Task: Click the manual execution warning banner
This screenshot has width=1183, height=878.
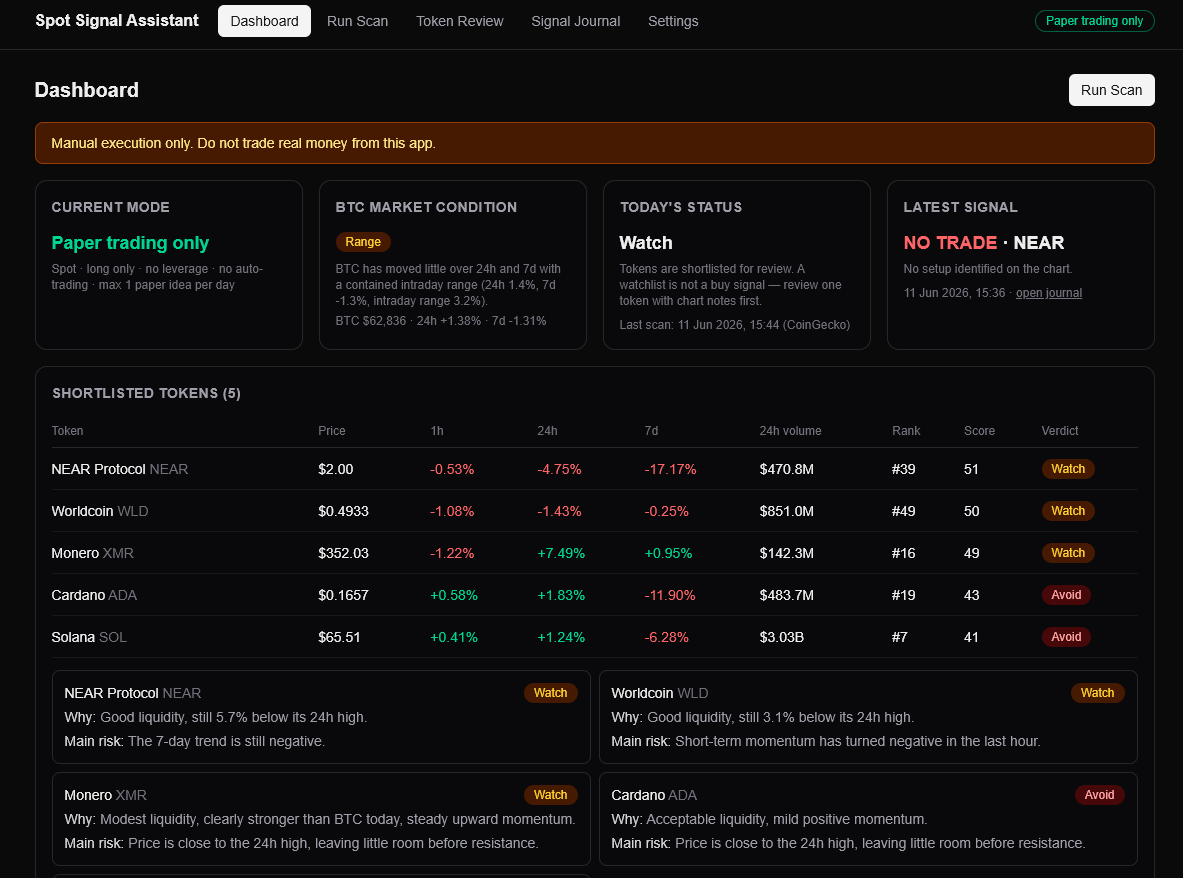Action: 595,143
